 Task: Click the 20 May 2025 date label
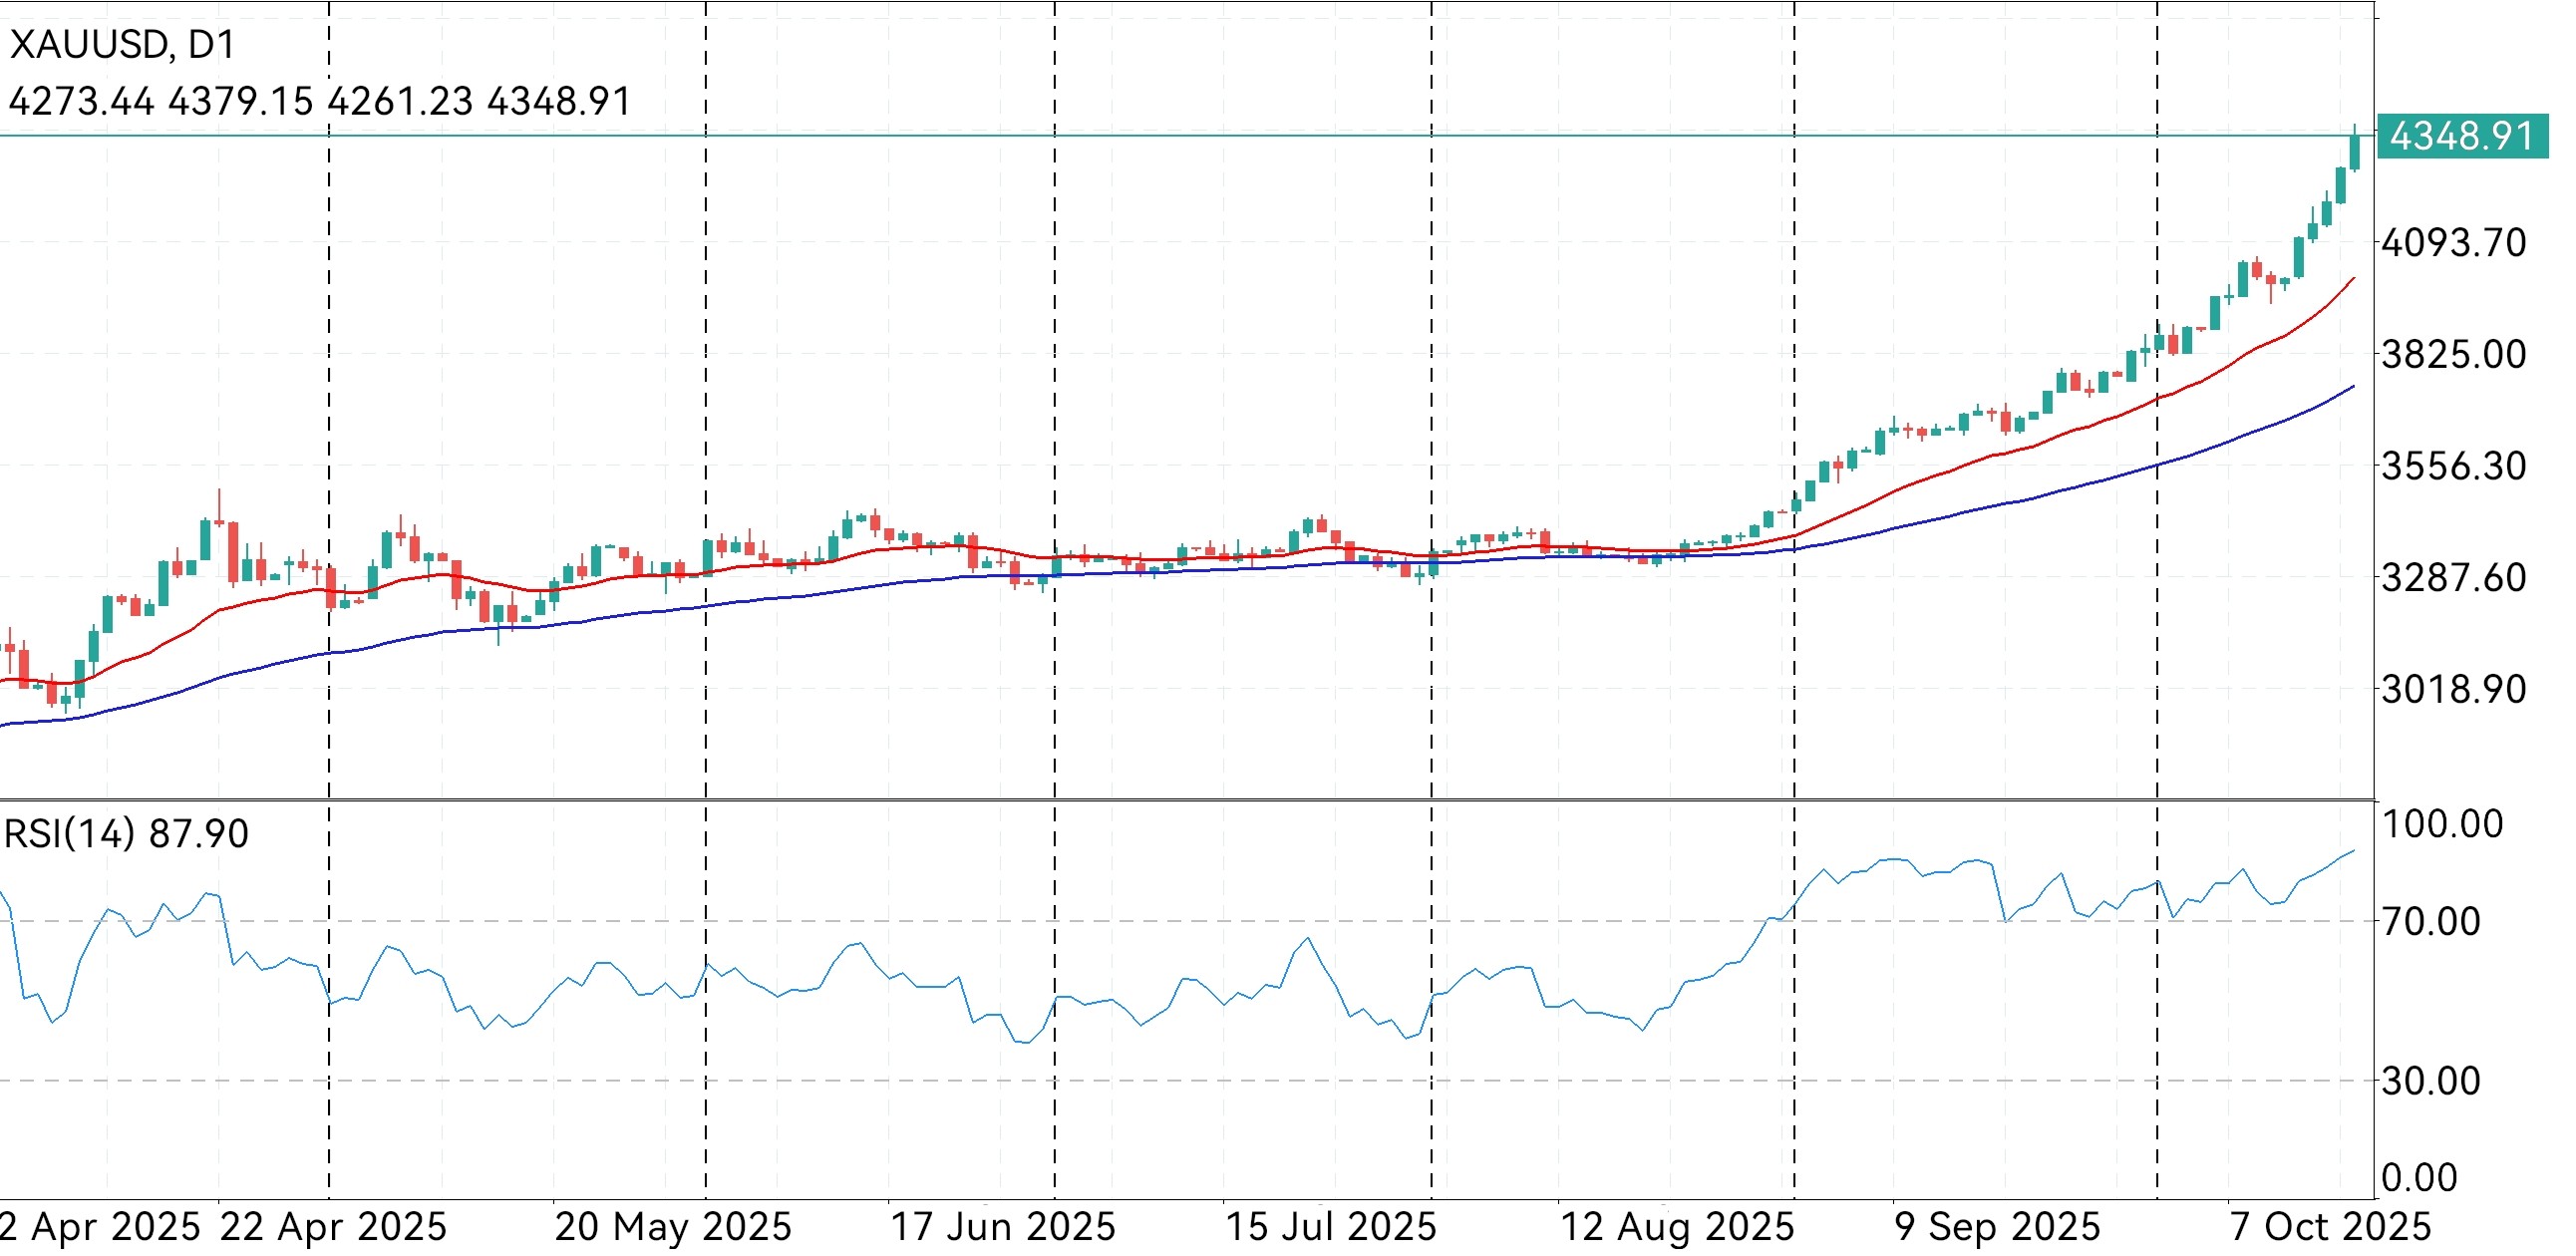[x=673, y=1227]
